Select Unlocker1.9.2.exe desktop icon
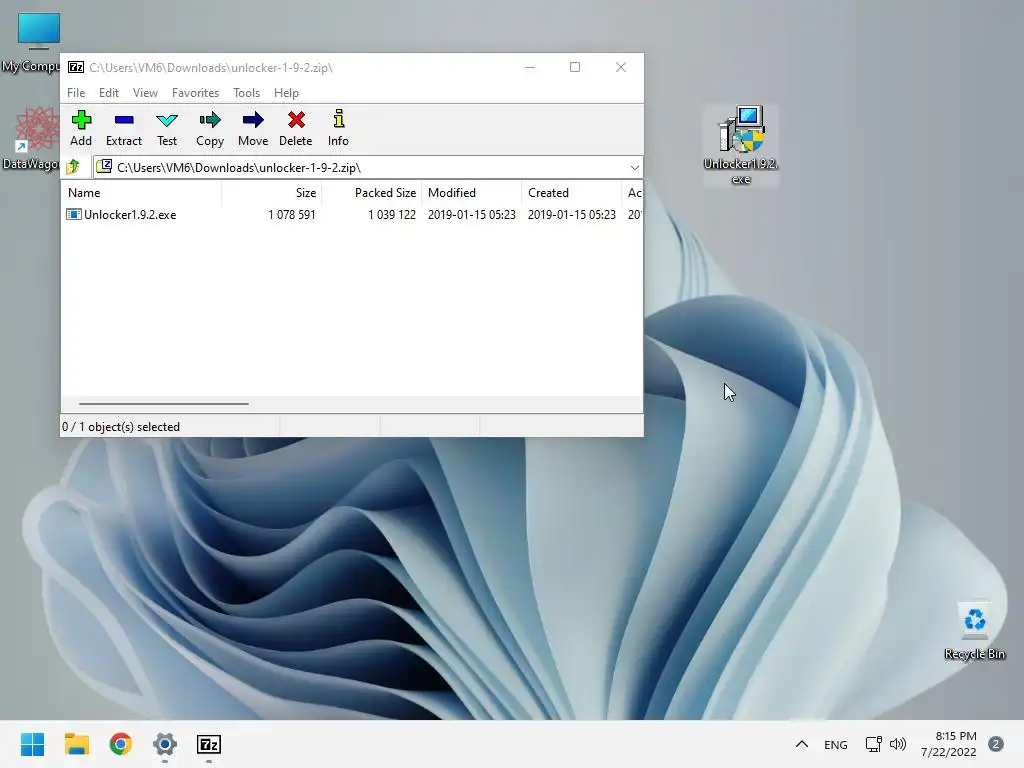The height and width of the screenshot is (768, 1024). (741, 145)
